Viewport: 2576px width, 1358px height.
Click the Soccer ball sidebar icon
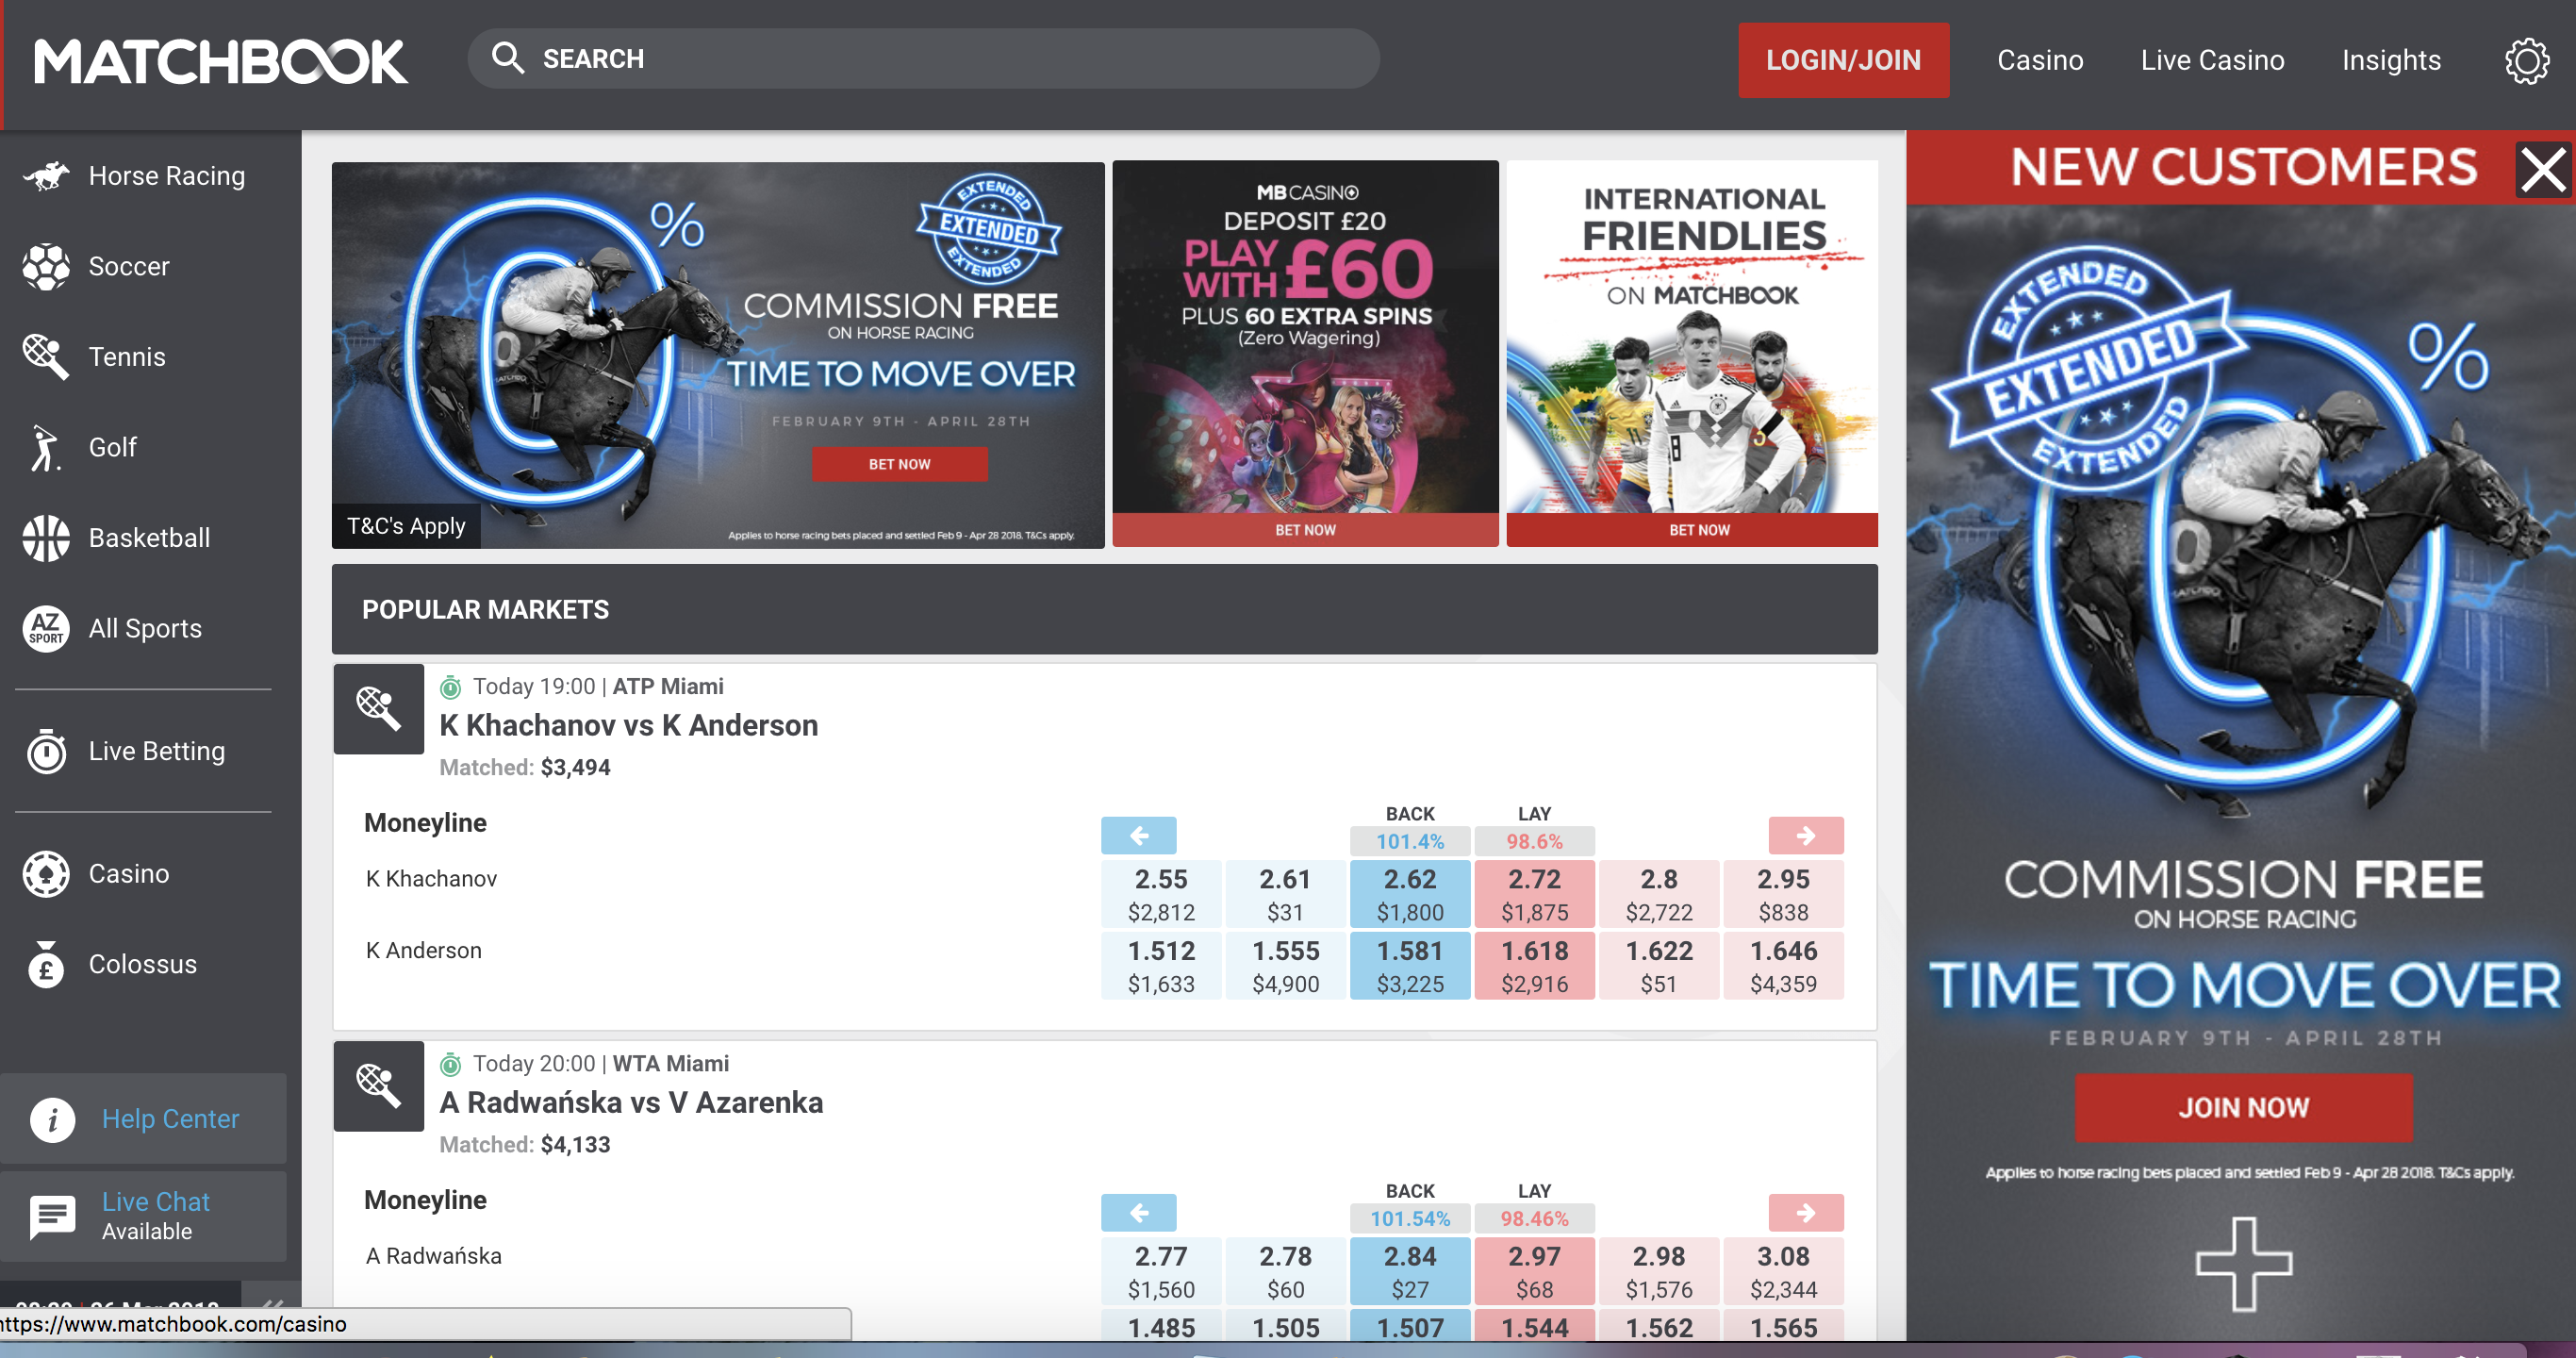[x=46, y=267]
